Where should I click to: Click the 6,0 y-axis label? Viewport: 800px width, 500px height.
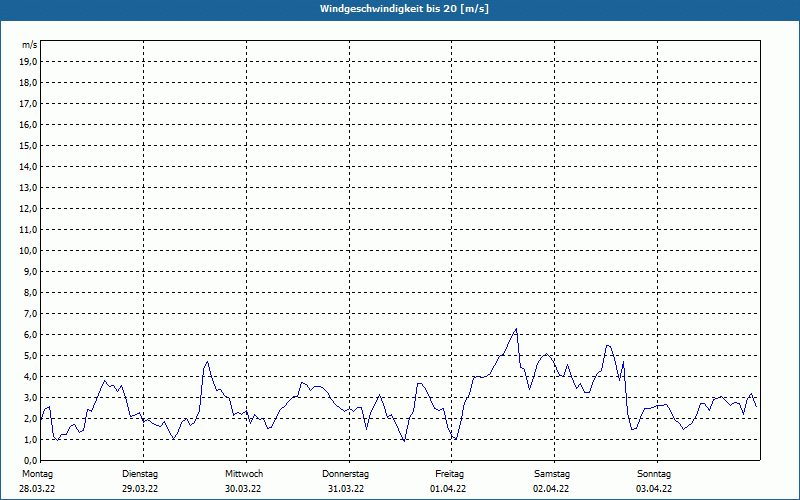[x=31, y=335]
